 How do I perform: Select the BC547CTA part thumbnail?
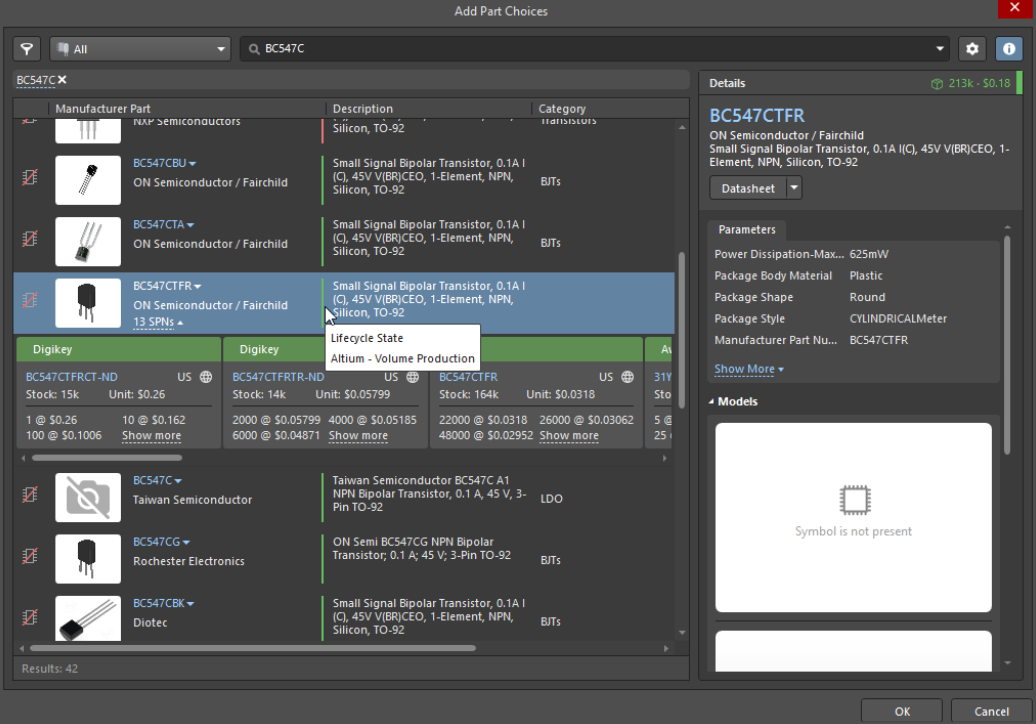[x=88, y=242]
